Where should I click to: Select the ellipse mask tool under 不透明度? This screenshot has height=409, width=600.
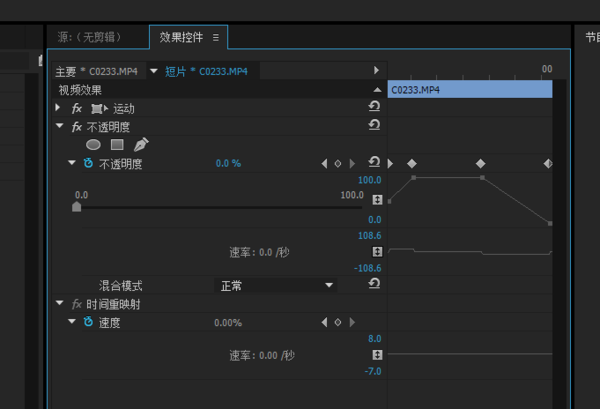coord(93,144)
